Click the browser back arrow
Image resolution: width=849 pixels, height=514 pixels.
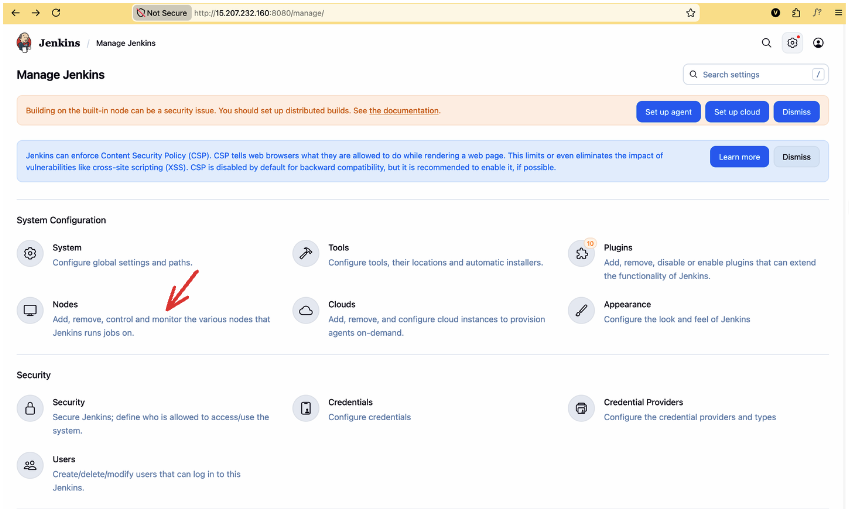(15, 12)
